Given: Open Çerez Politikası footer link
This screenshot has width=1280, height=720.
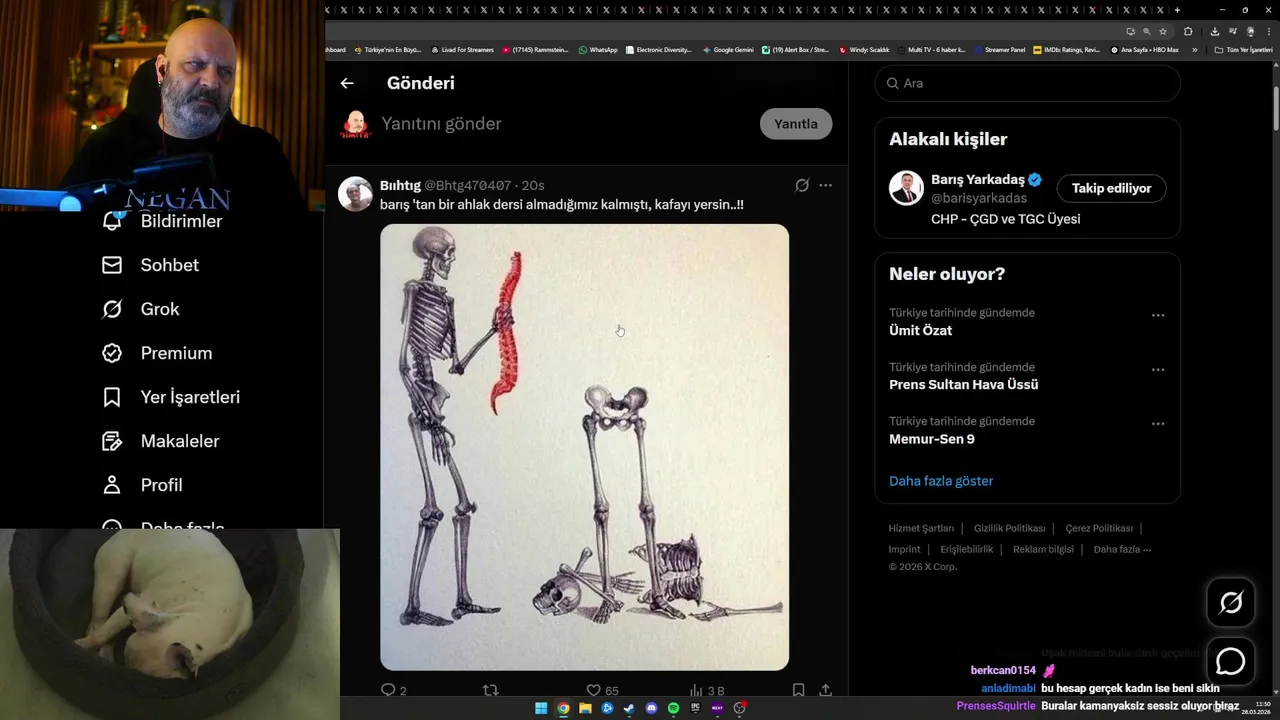Looking at the screenshot, I should [1099, 528].
